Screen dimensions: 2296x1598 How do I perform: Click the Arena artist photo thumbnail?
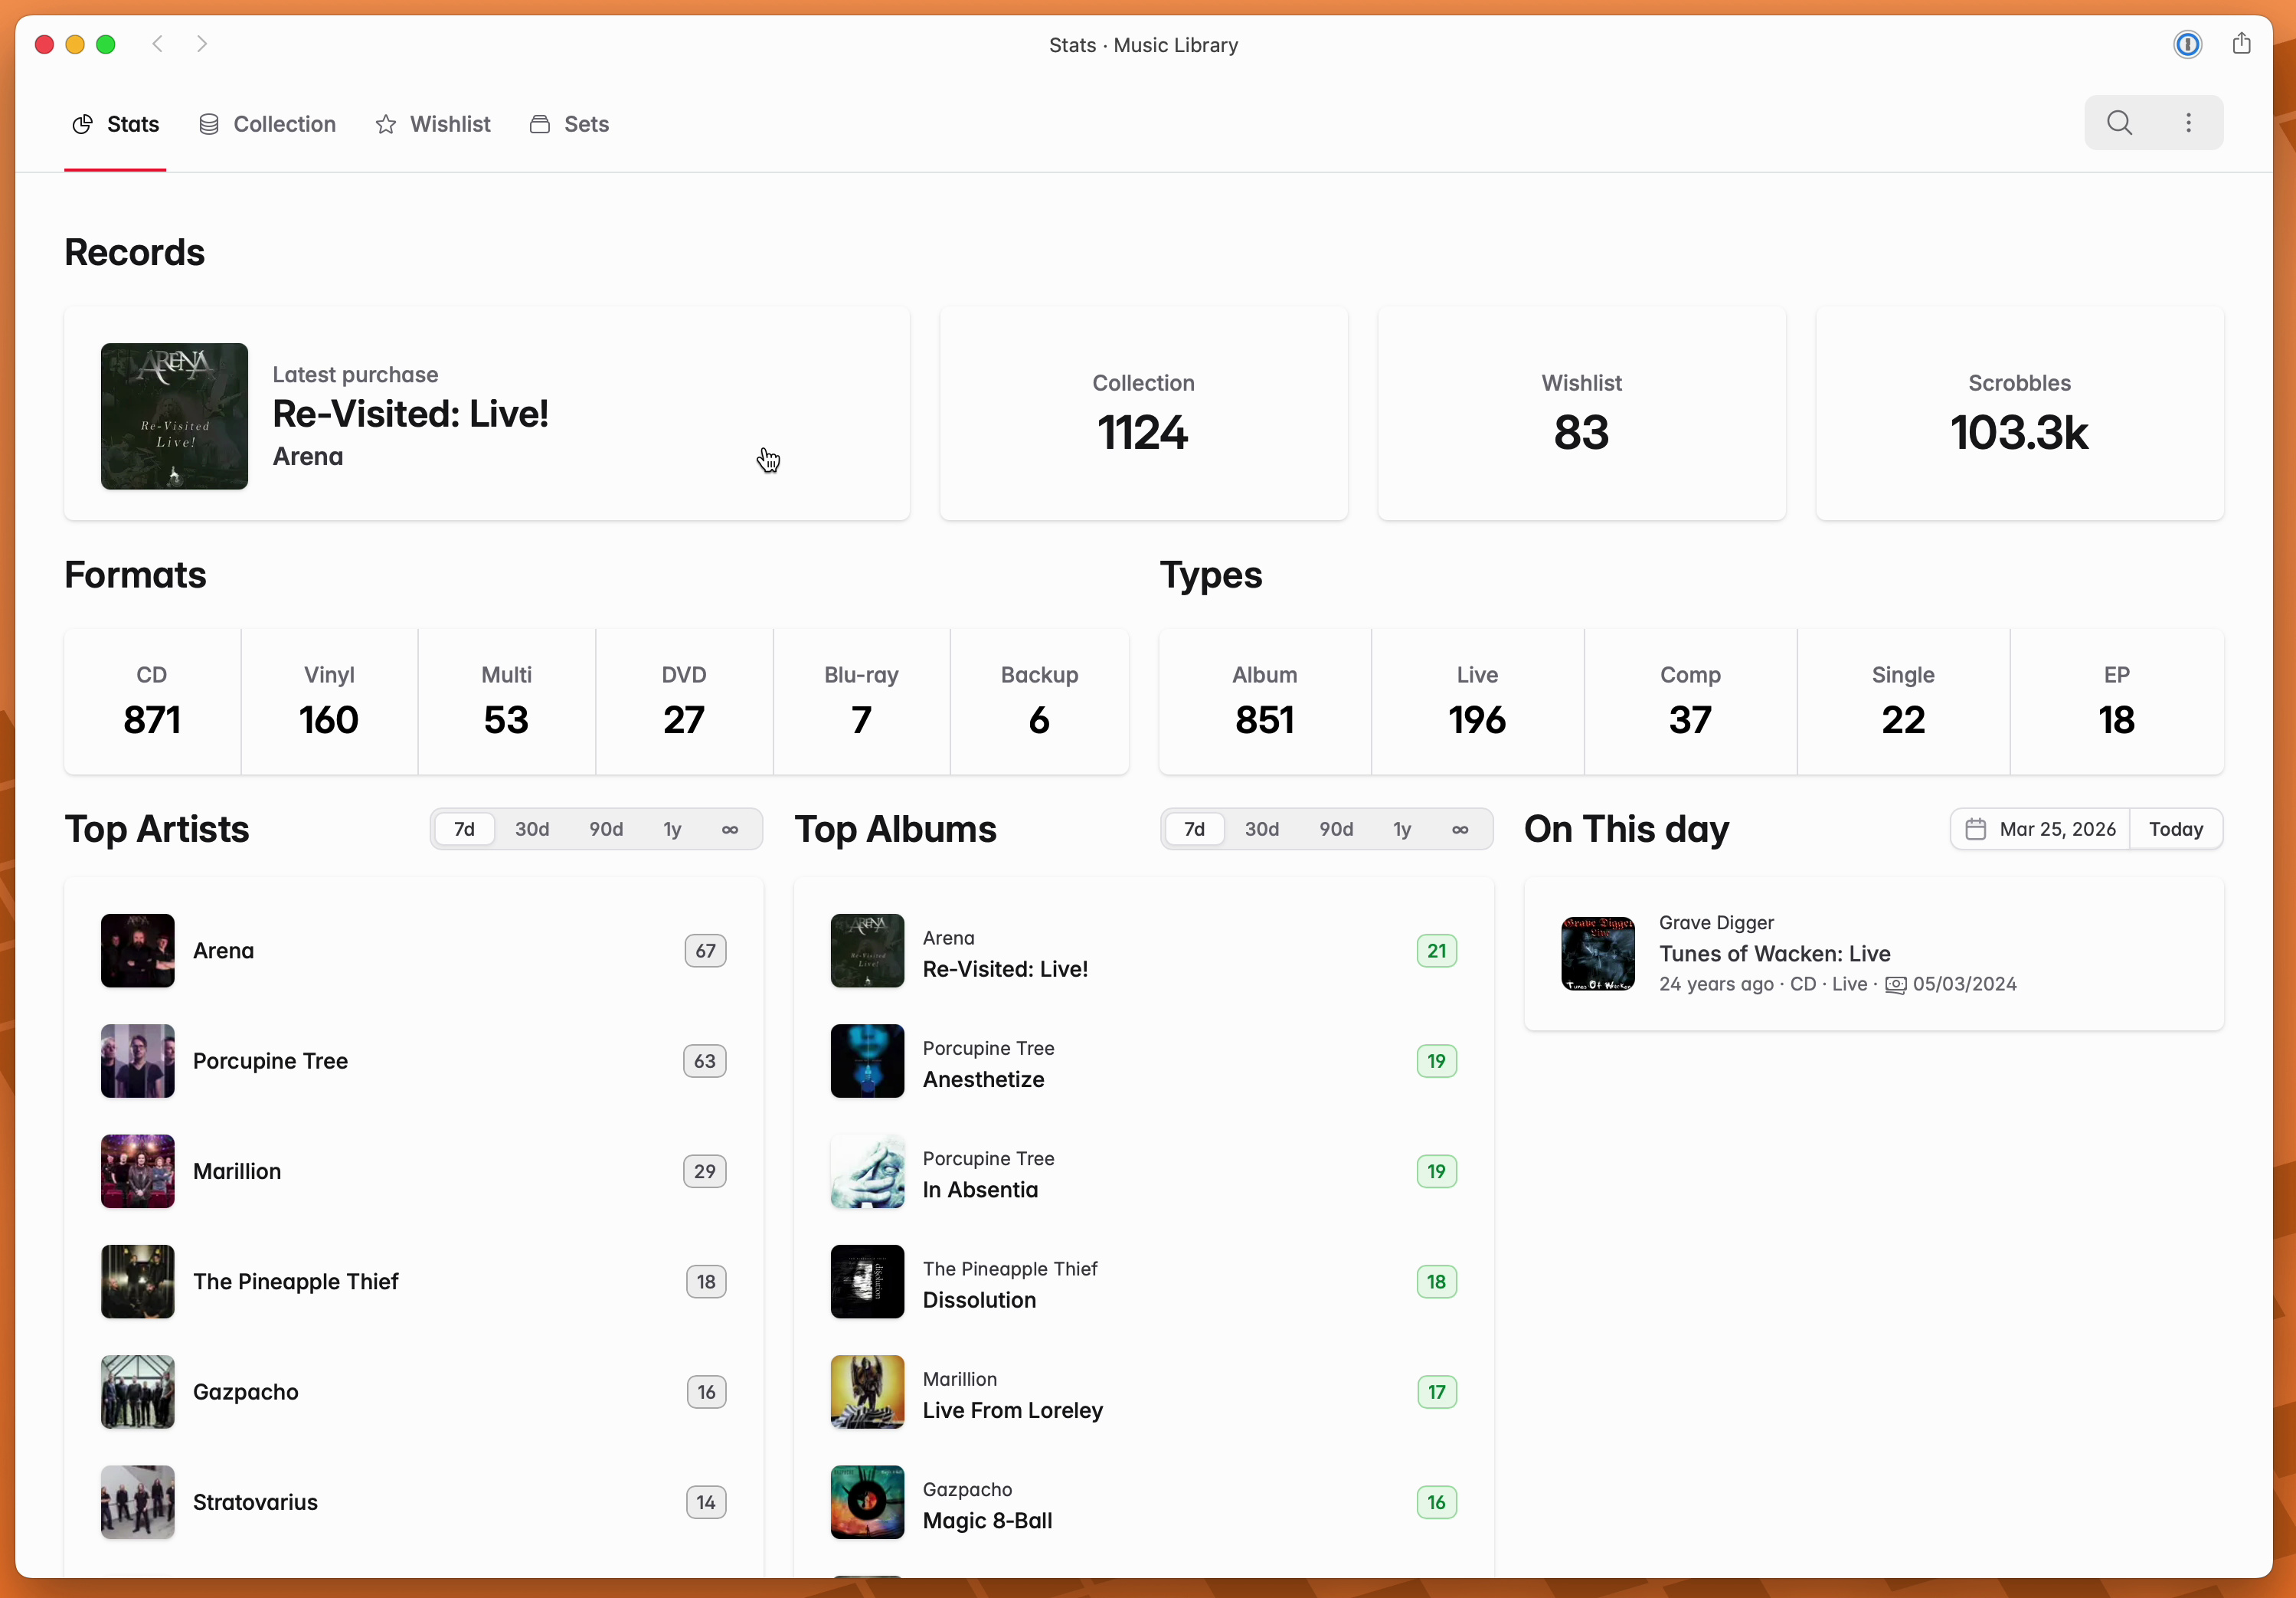click(x=137, y=951)
